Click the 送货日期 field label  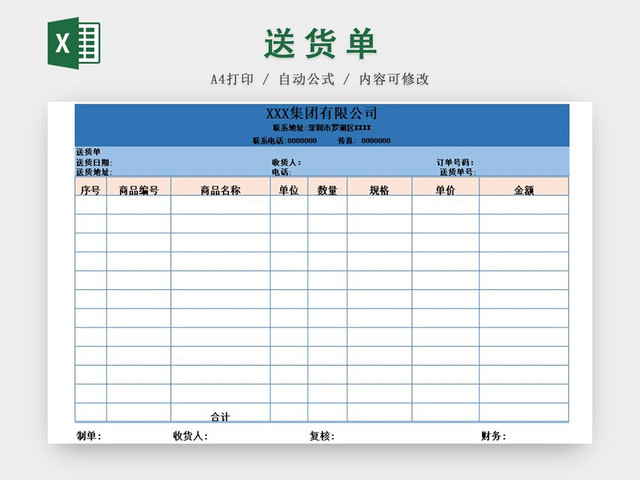pos(94,162)
